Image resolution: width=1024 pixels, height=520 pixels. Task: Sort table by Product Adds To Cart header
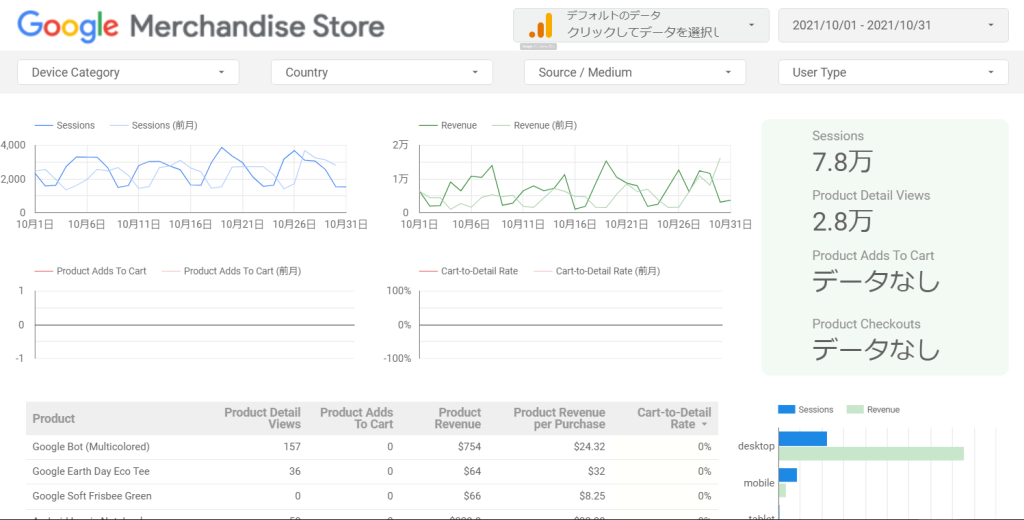(357, 418)
